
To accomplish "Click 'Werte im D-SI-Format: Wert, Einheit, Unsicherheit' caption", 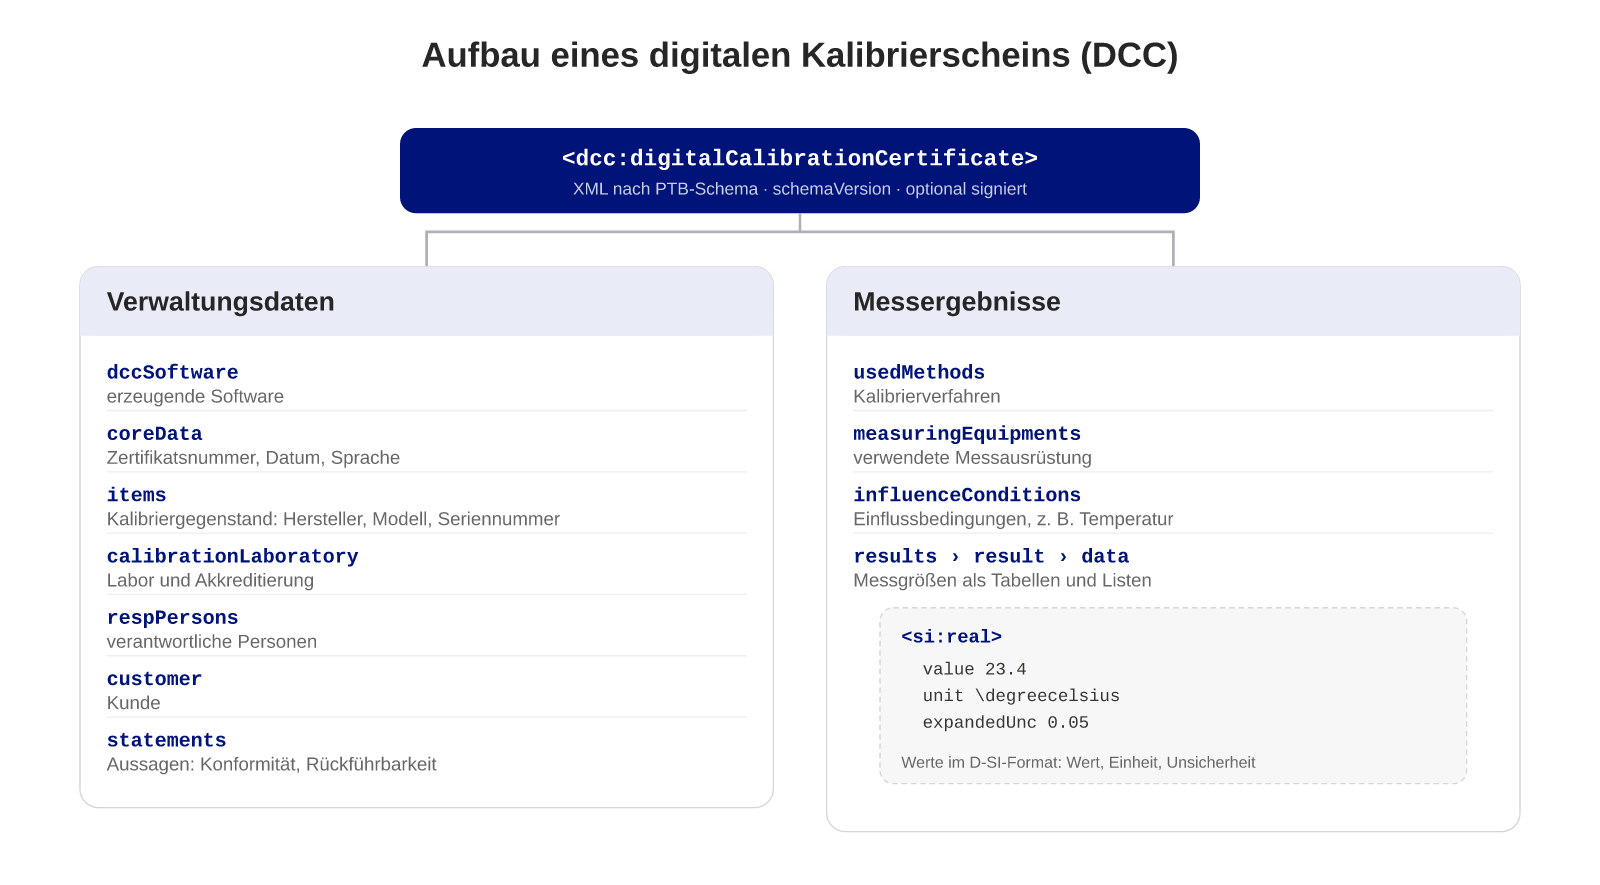I will pyautogui.click(x=1078, y=762).
